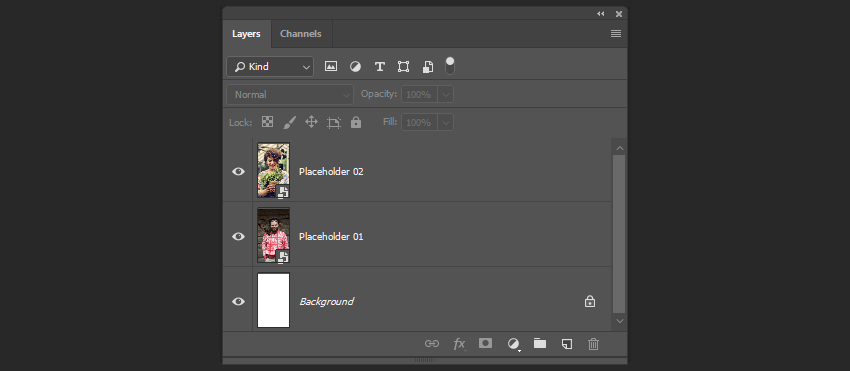The width and height of the screenshot is (850, 371).
Task: Expand the Opacity slider arrow
Action: [446, 94]
